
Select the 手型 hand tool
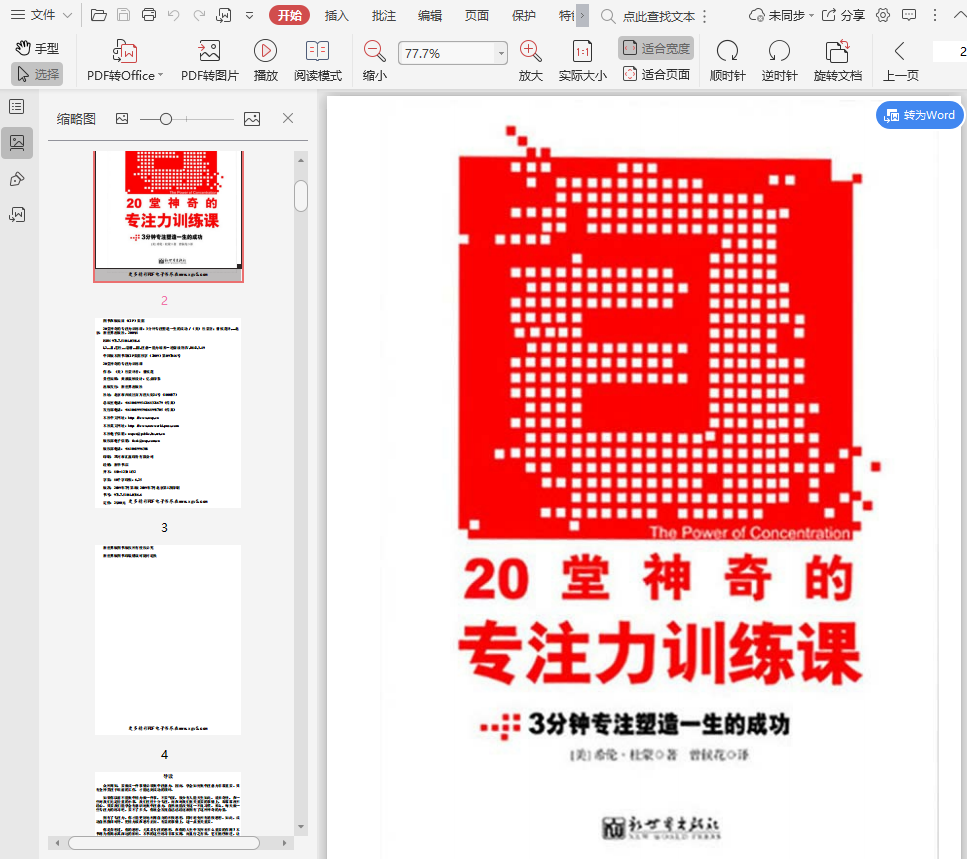pos(37,48)
